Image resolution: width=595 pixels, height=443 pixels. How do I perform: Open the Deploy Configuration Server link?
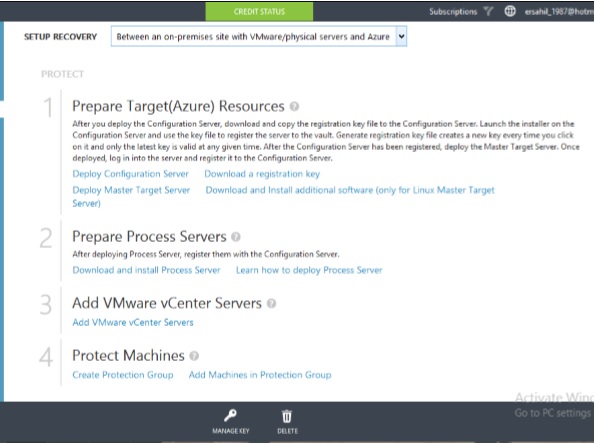tap(131, 174)
